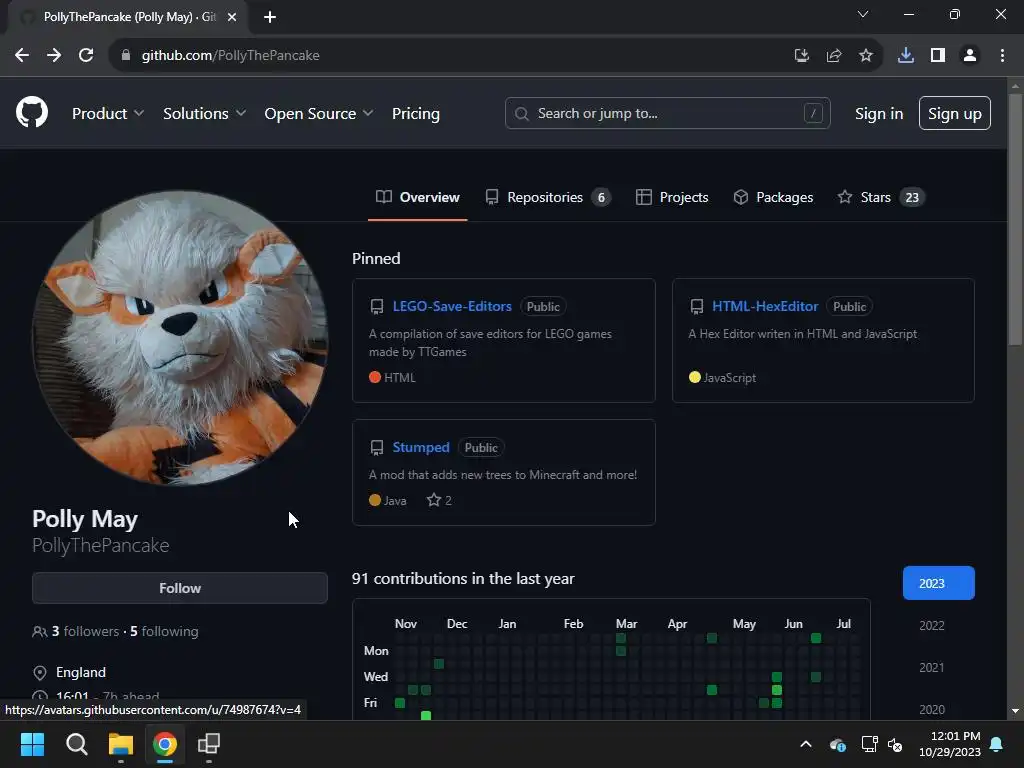Screen dimensions: 1024x768
Task: Click the install app icon in address bar
Action: click(x=801, y=56)
